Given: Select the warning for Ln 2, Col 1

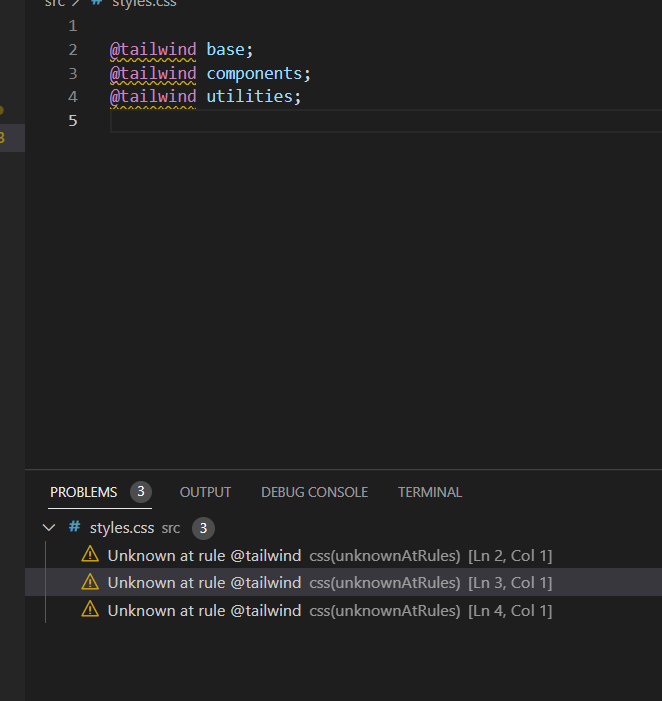Looking at the screenshot, I should 343,556.
